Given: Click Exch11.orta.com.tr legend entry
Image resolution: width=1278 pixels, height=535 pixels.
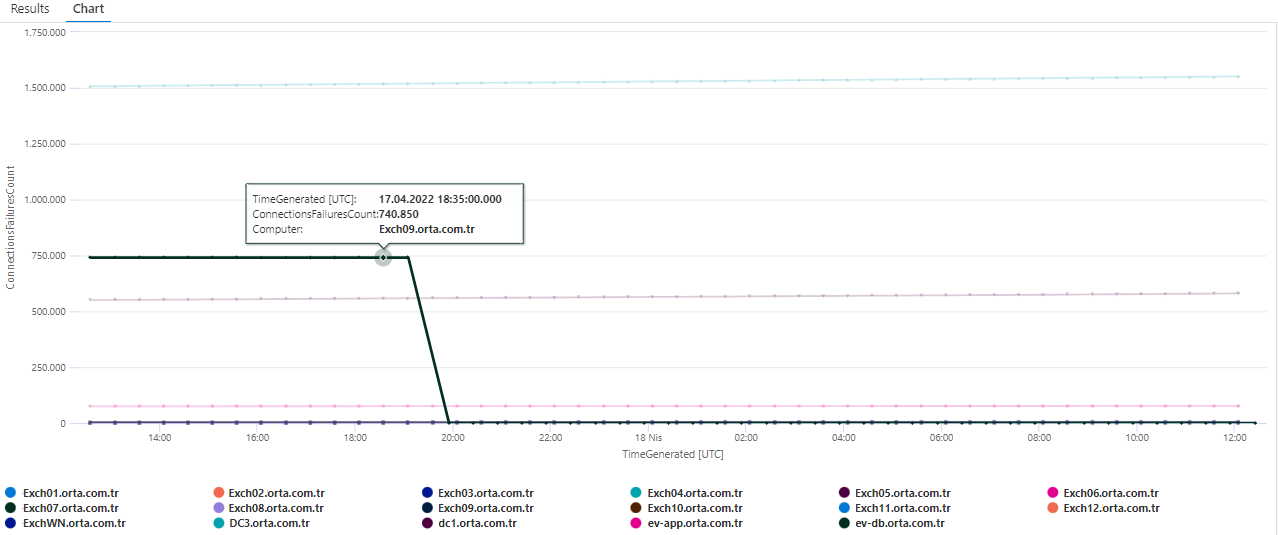Looking at the screenshot, I should point(895,508).
